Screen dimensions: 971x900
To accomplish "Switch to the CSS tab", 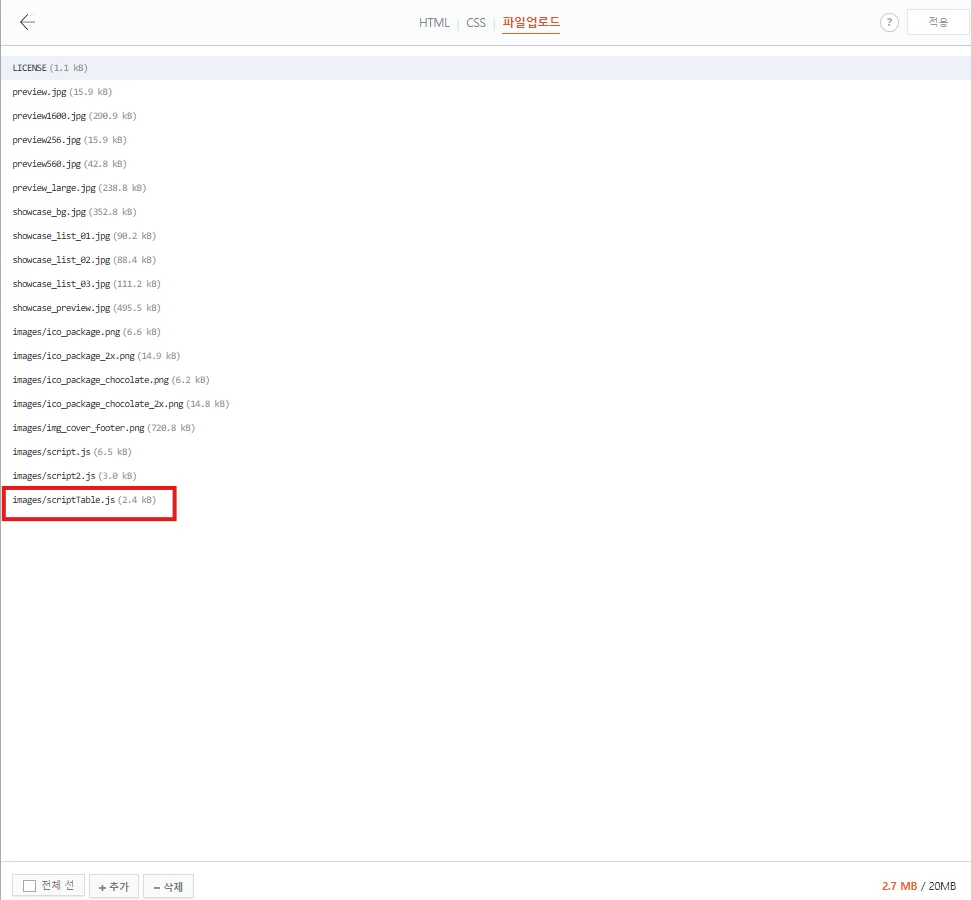I will coord(476,23).
